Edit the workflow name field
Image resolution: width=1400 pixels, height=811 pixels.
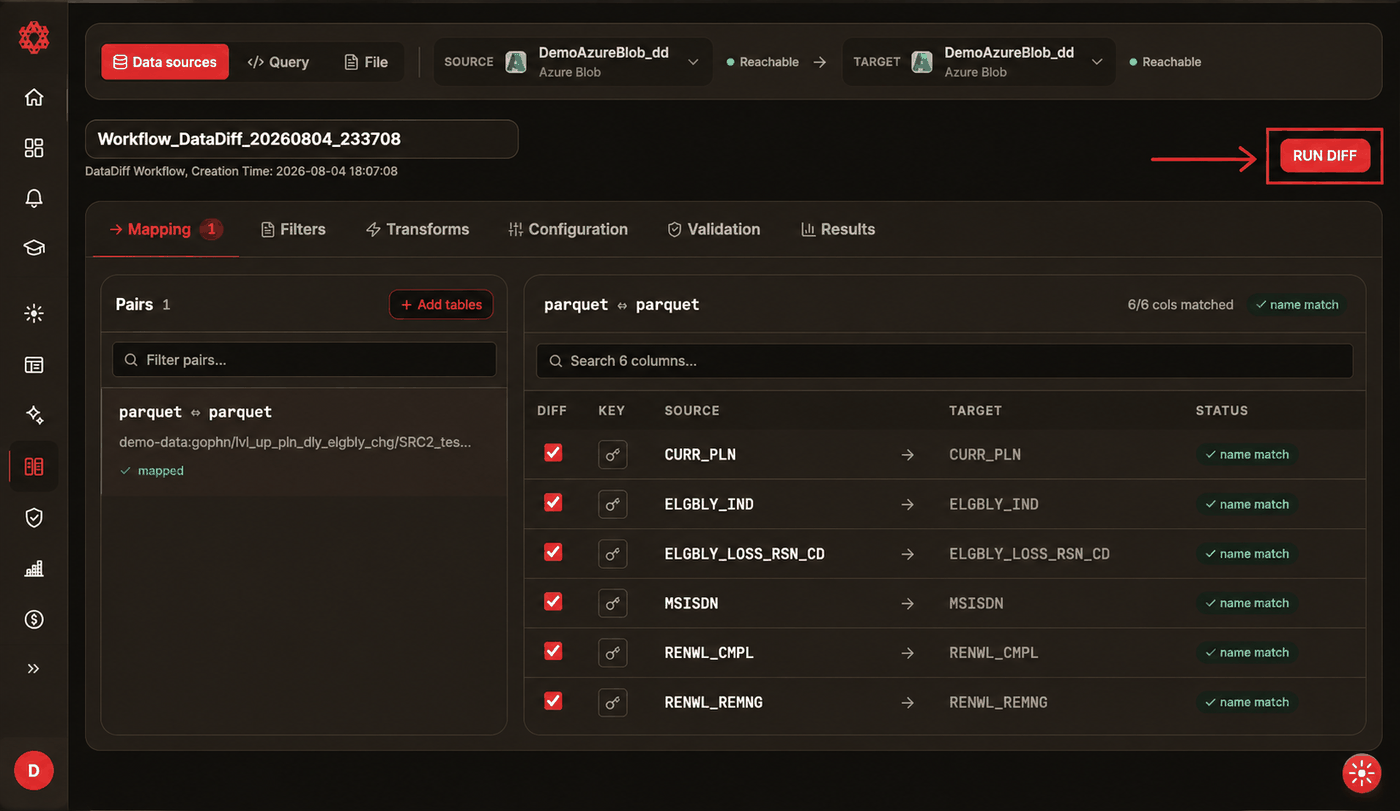[302, 139]
